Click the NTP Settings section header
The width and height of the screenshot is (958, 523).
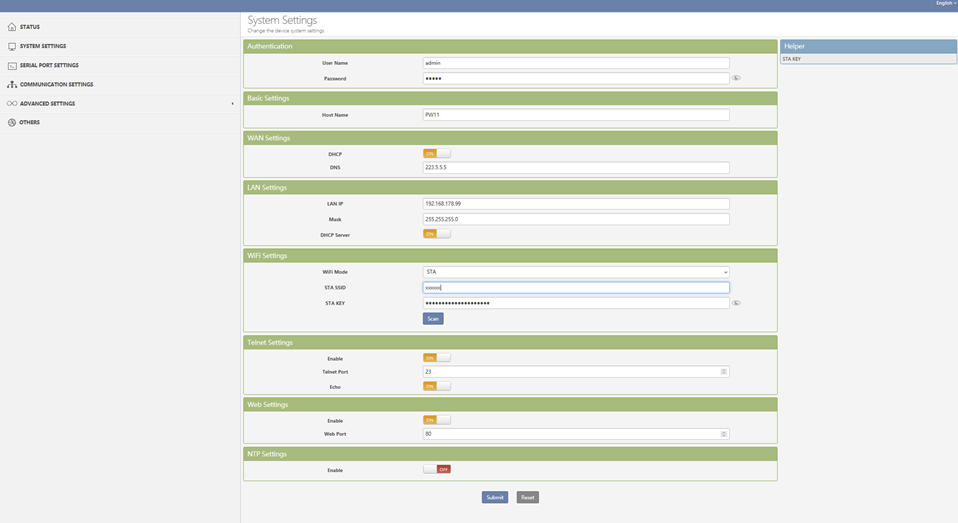pyautogui.click(x=510, y=454)
